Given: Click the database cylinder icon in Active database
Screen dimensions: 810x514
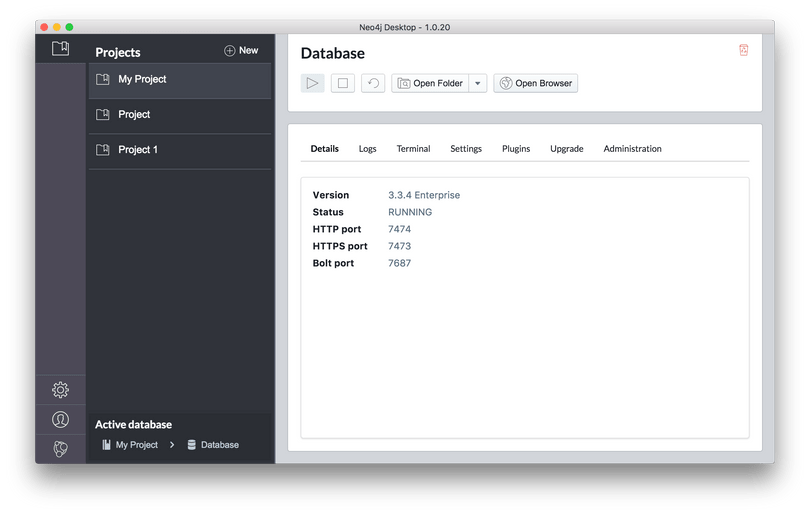Looking at the screenshot, I should pyautogui.click(x=192, y=445).
